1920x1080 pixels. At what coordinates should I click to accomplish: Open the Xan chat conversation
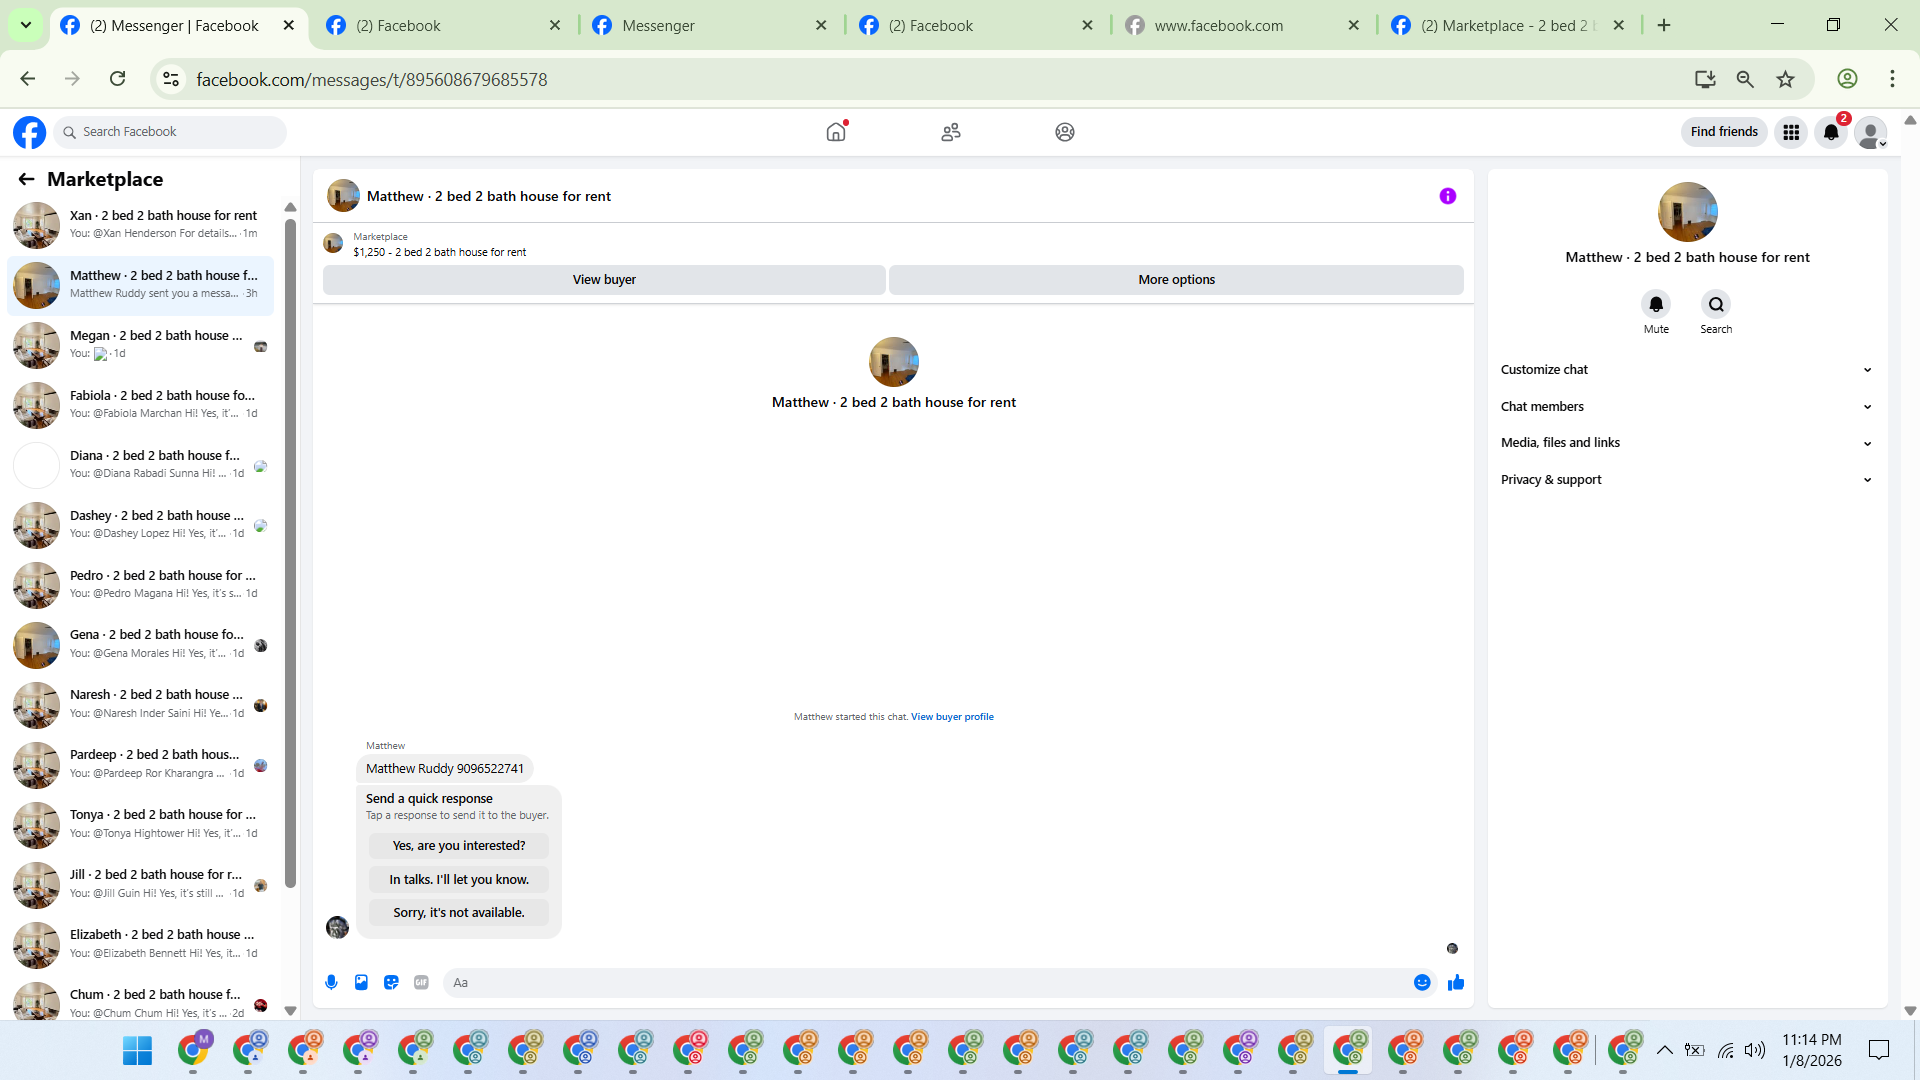pyautogui.click(x=140, y=225)
